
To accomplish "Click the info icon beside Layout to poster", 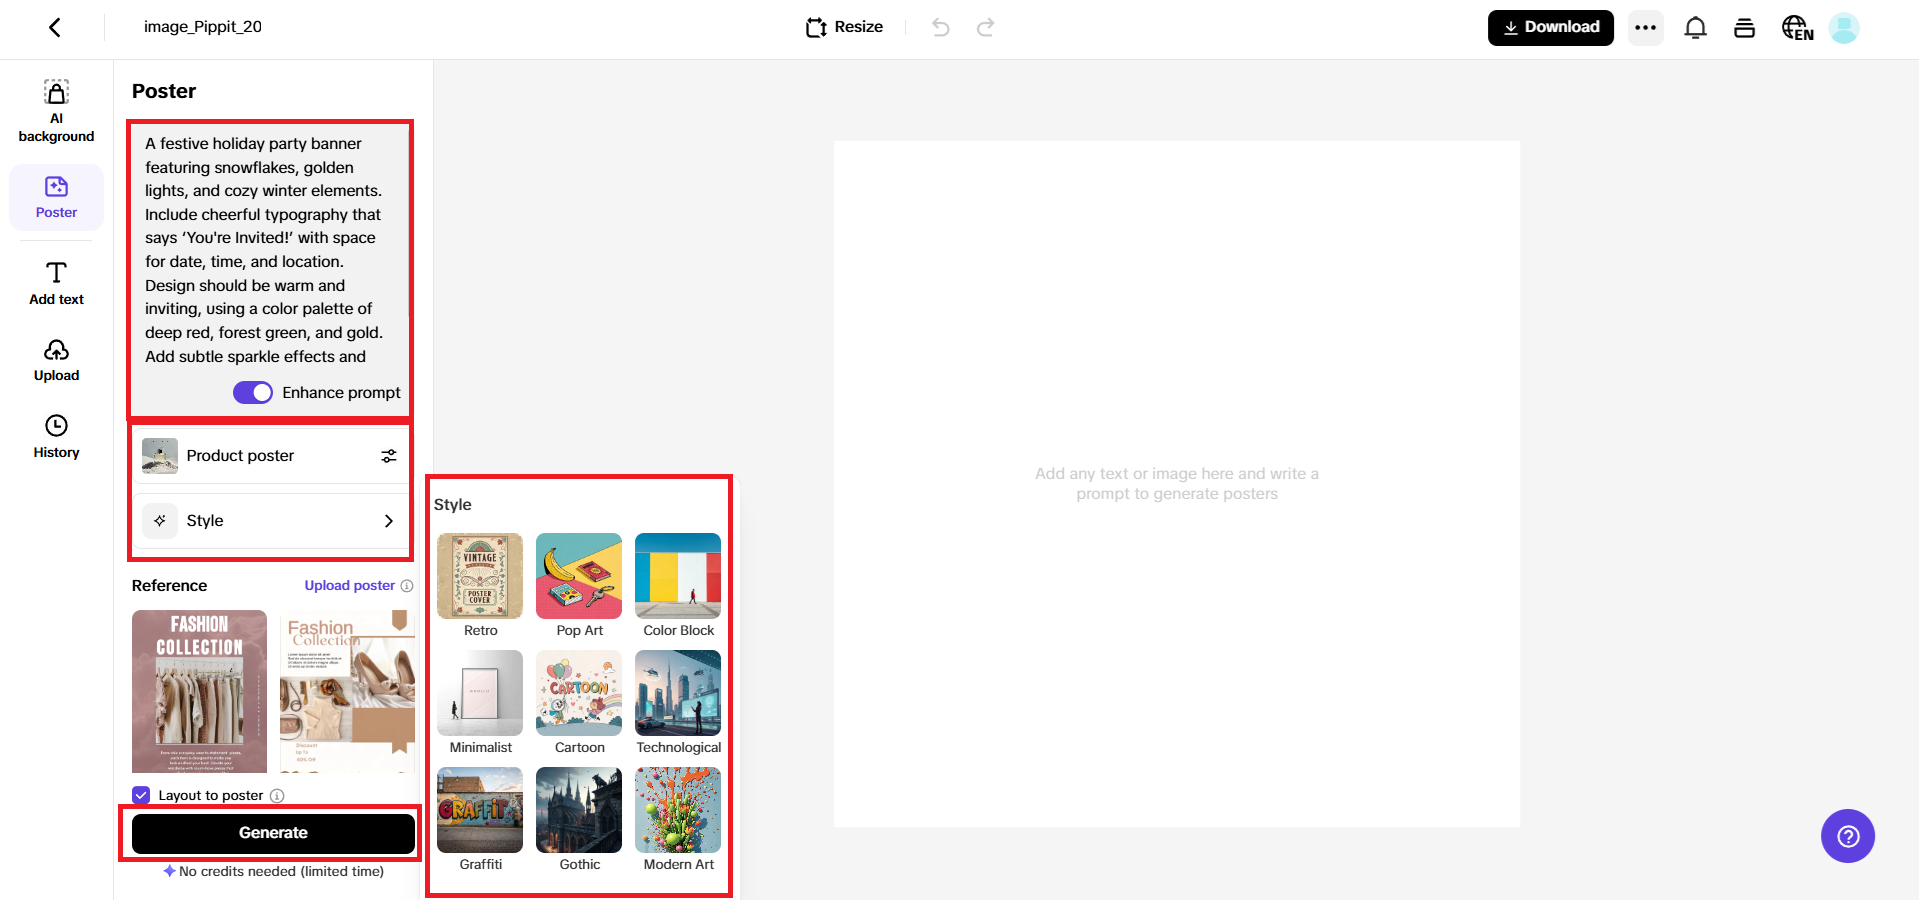I will 277,796.
